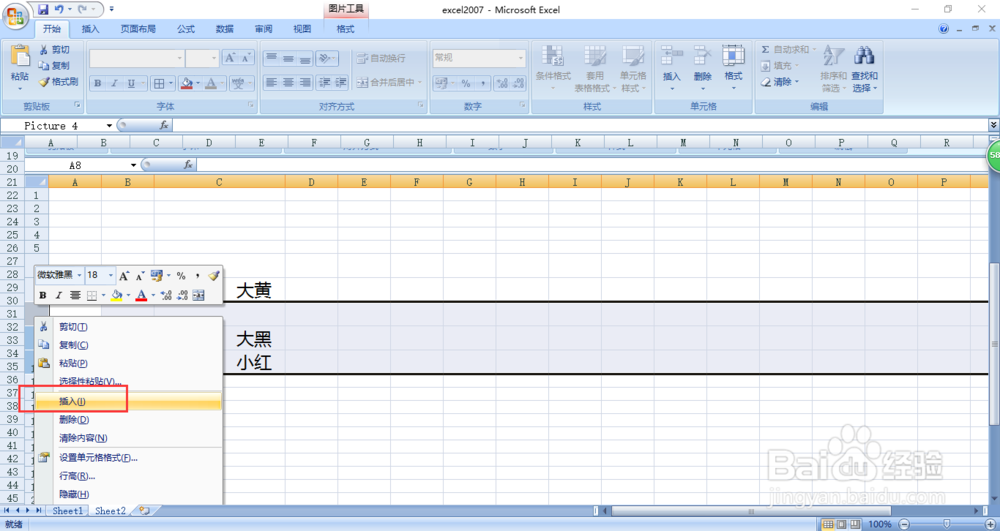Click the mini toolbar percent style icon
The height and width of the screenshot is (531, 1000).
pos(181,275)
